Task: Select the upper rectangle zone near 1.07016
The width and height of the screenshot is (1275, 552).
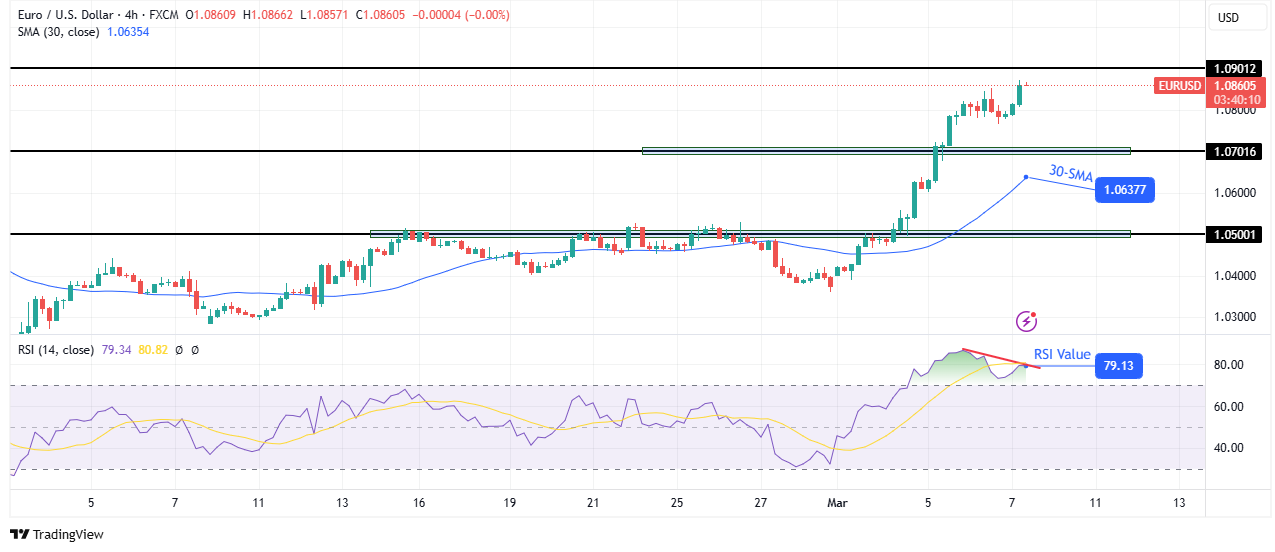Action: pos(885,151)
